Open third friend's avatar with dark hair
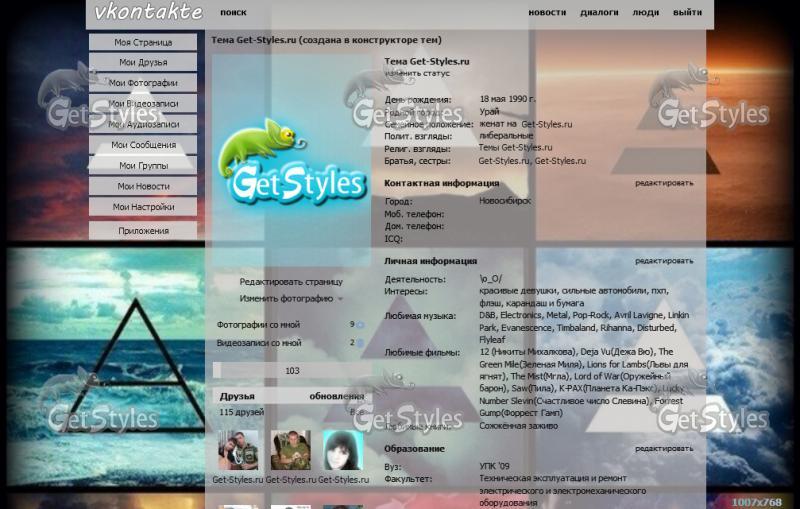The image size is (800, 509). [342, 450]
